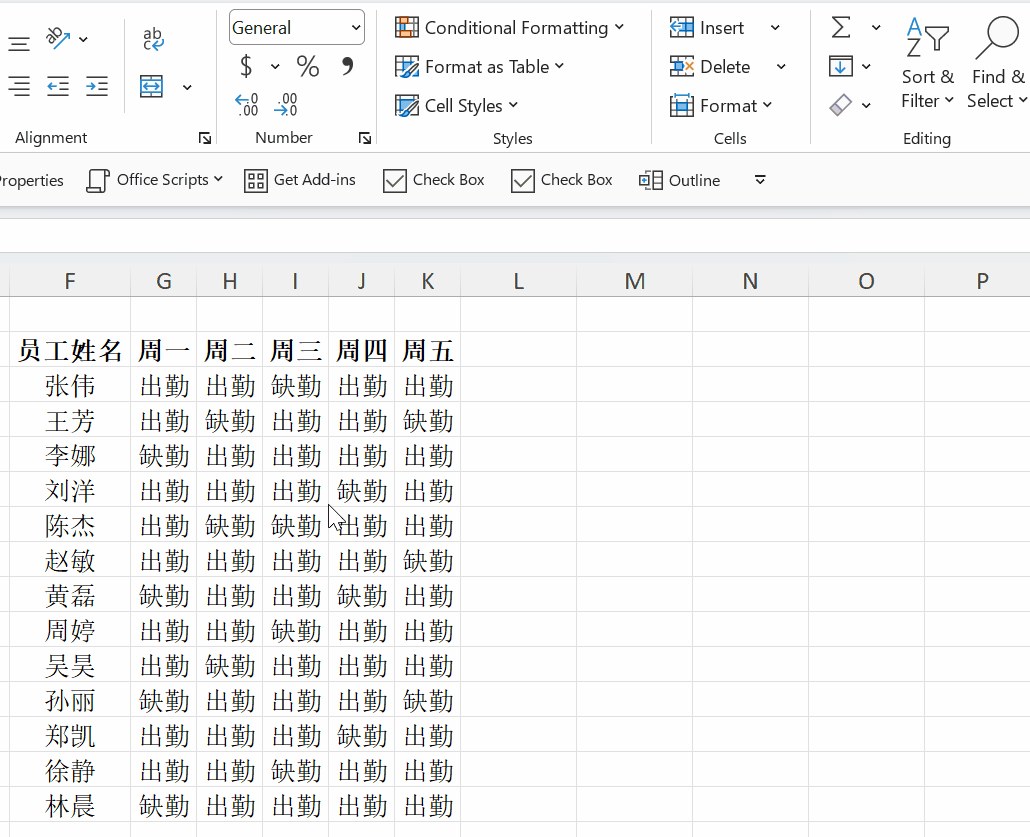Select 李娜's 周一 缺勤 cell
1030x837 pixels.
[164, 455]
